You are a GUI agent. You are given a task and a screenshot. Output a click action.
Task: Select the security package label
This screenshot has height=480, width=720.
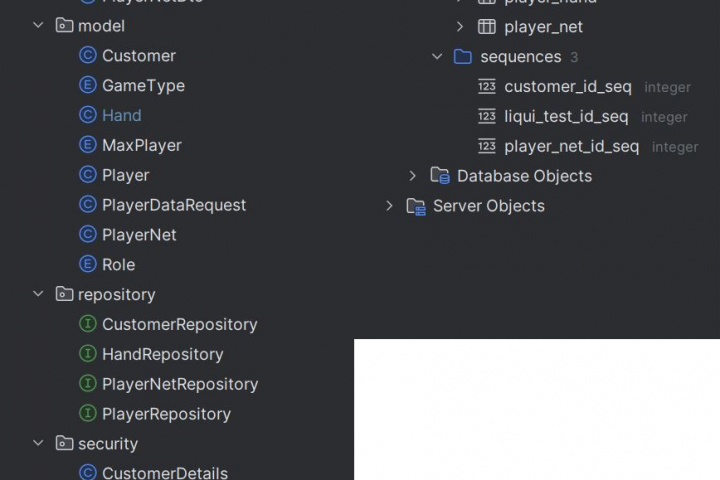108,444
